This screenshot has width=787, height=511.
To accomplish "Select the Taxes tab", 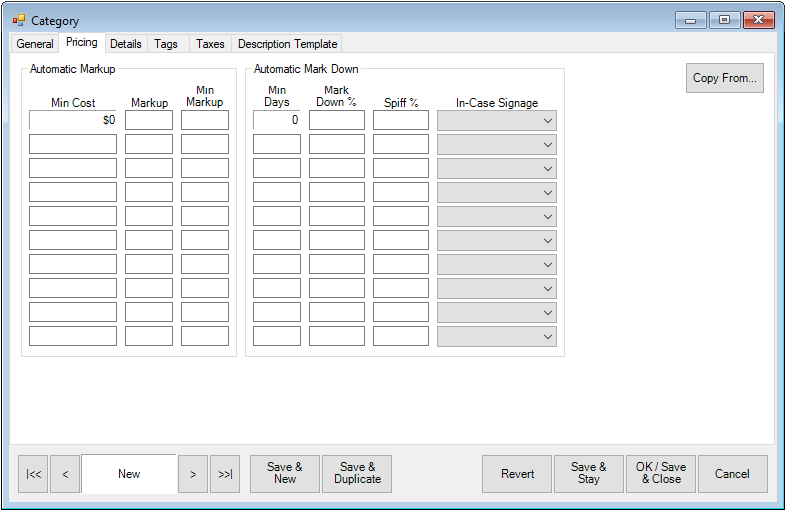I will coord(210,44).
